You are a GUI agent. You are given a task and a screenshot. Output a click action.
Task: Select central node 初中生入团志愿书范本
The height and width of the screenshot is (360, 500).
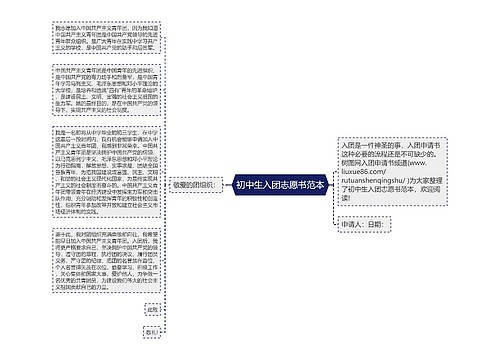[x=280, y=185]
